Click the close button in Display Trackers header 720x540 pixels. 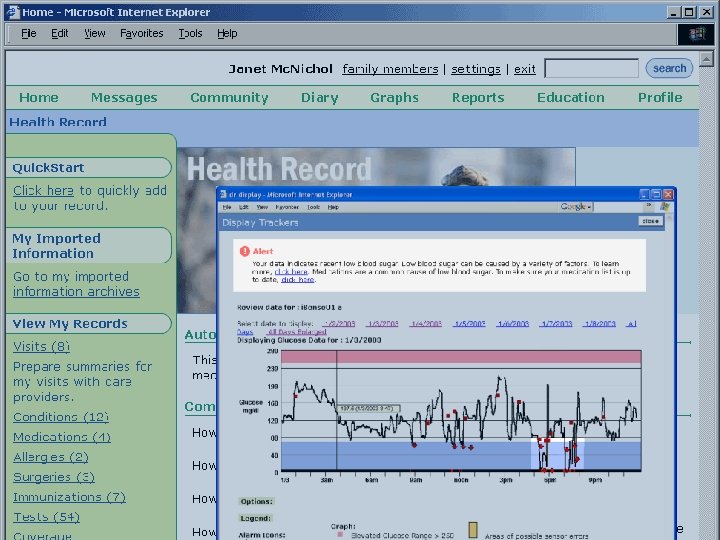tap(650, 221)
